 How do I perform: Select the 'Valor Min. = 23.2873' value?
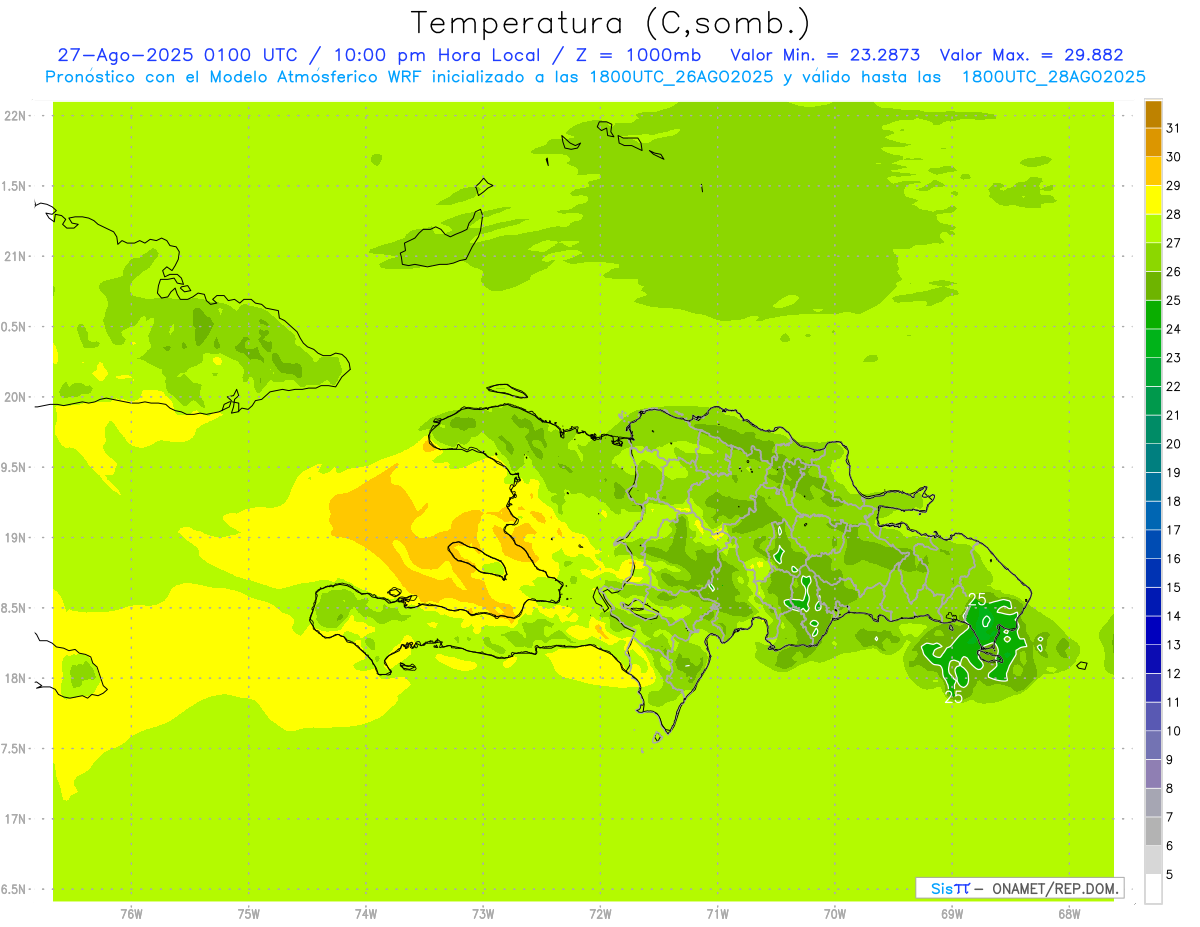pos(825,55)
